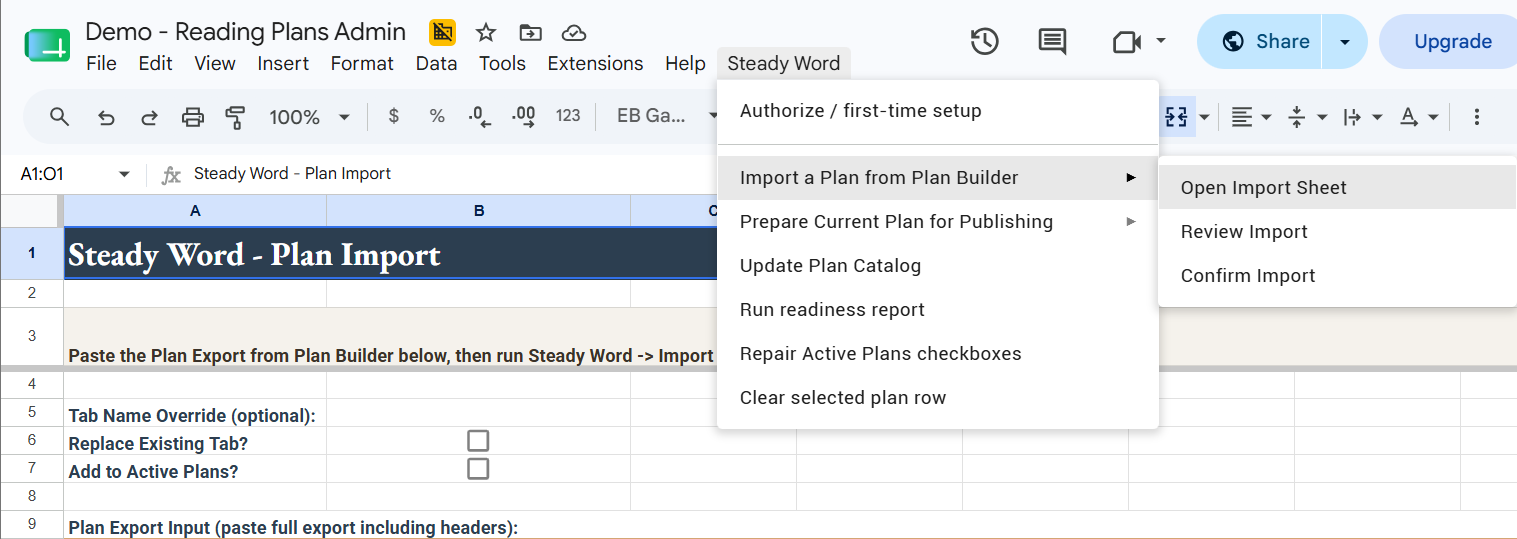Toggle merge cells icon

1176,117
